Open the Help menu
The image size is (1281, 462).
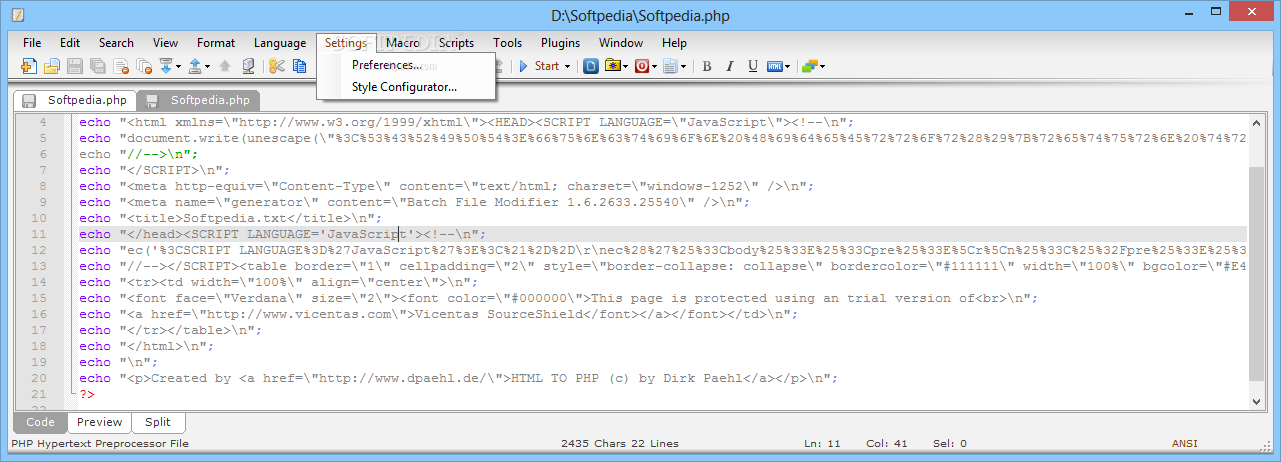coord(674,43)
